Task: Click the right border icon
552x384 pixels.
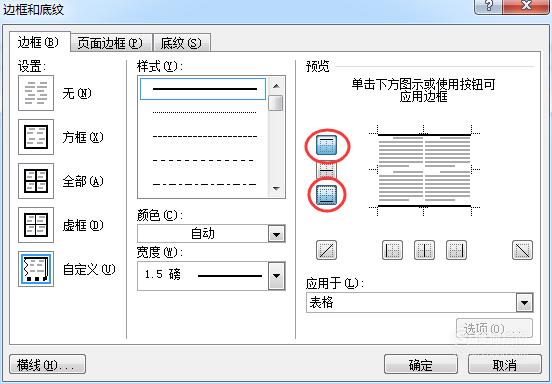Action: coord(456,250)
